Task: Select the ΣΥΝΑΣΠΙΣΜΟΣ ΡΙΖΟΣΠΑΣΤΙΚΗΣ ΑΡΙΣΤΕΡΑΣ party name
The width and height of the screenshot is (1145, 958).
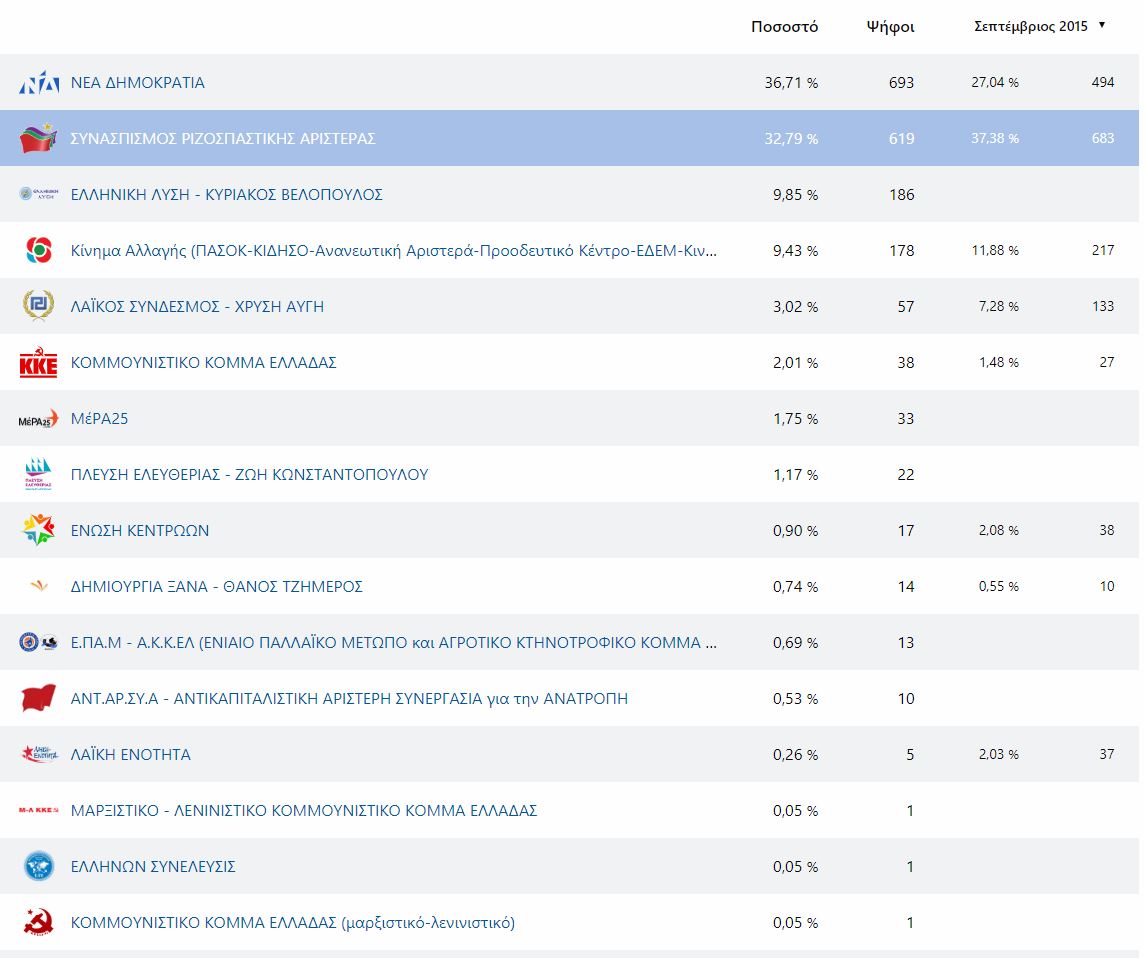Action: click(x=223, y=139)
